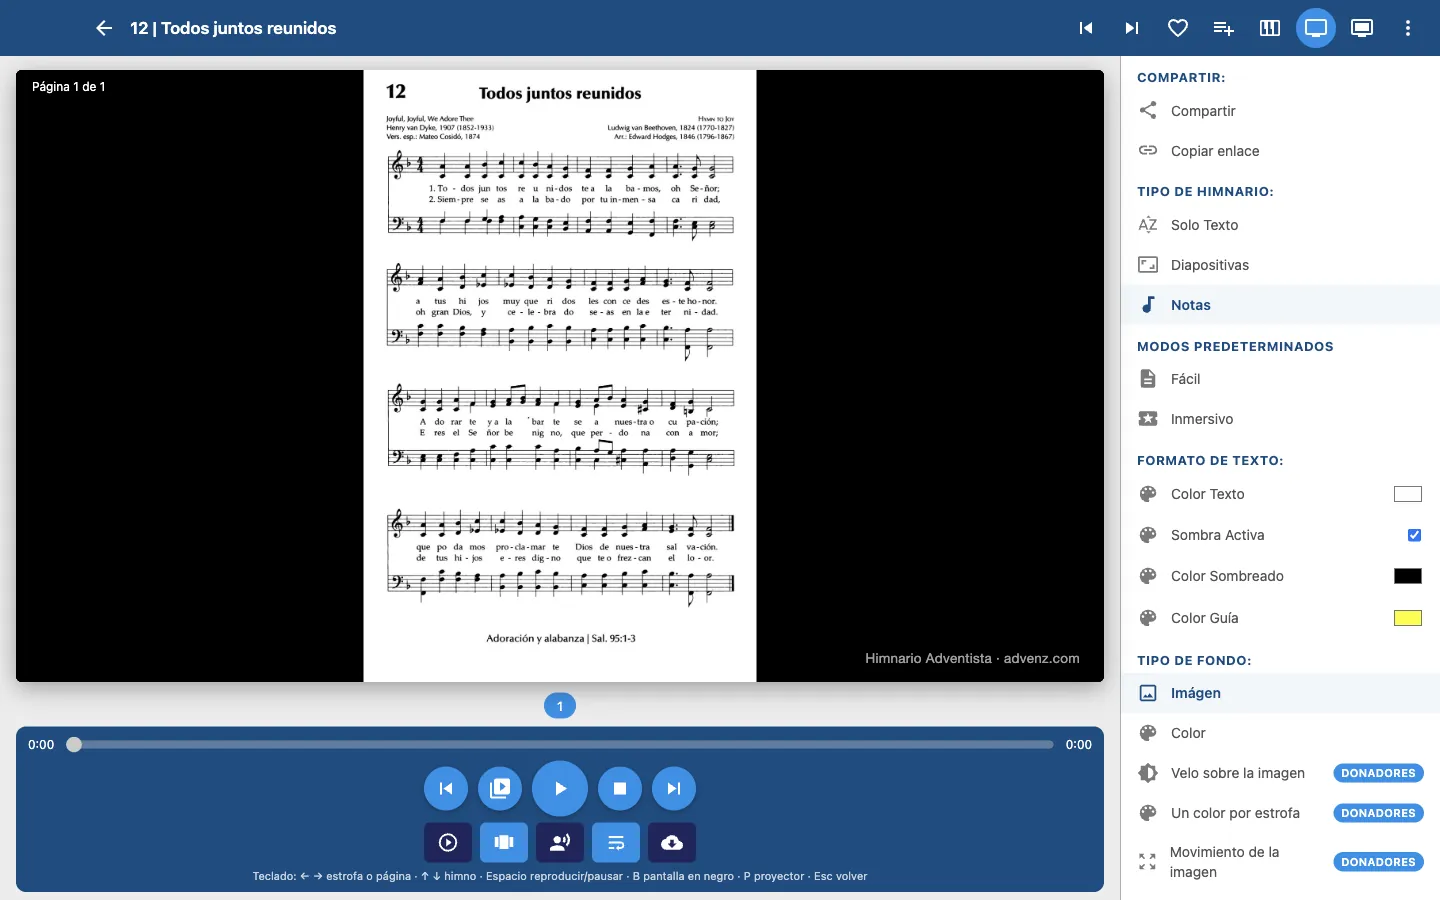1440x900 pixels.
Task: Click the highlighted monitor display icon
Action: click(x=1316, y=28)
